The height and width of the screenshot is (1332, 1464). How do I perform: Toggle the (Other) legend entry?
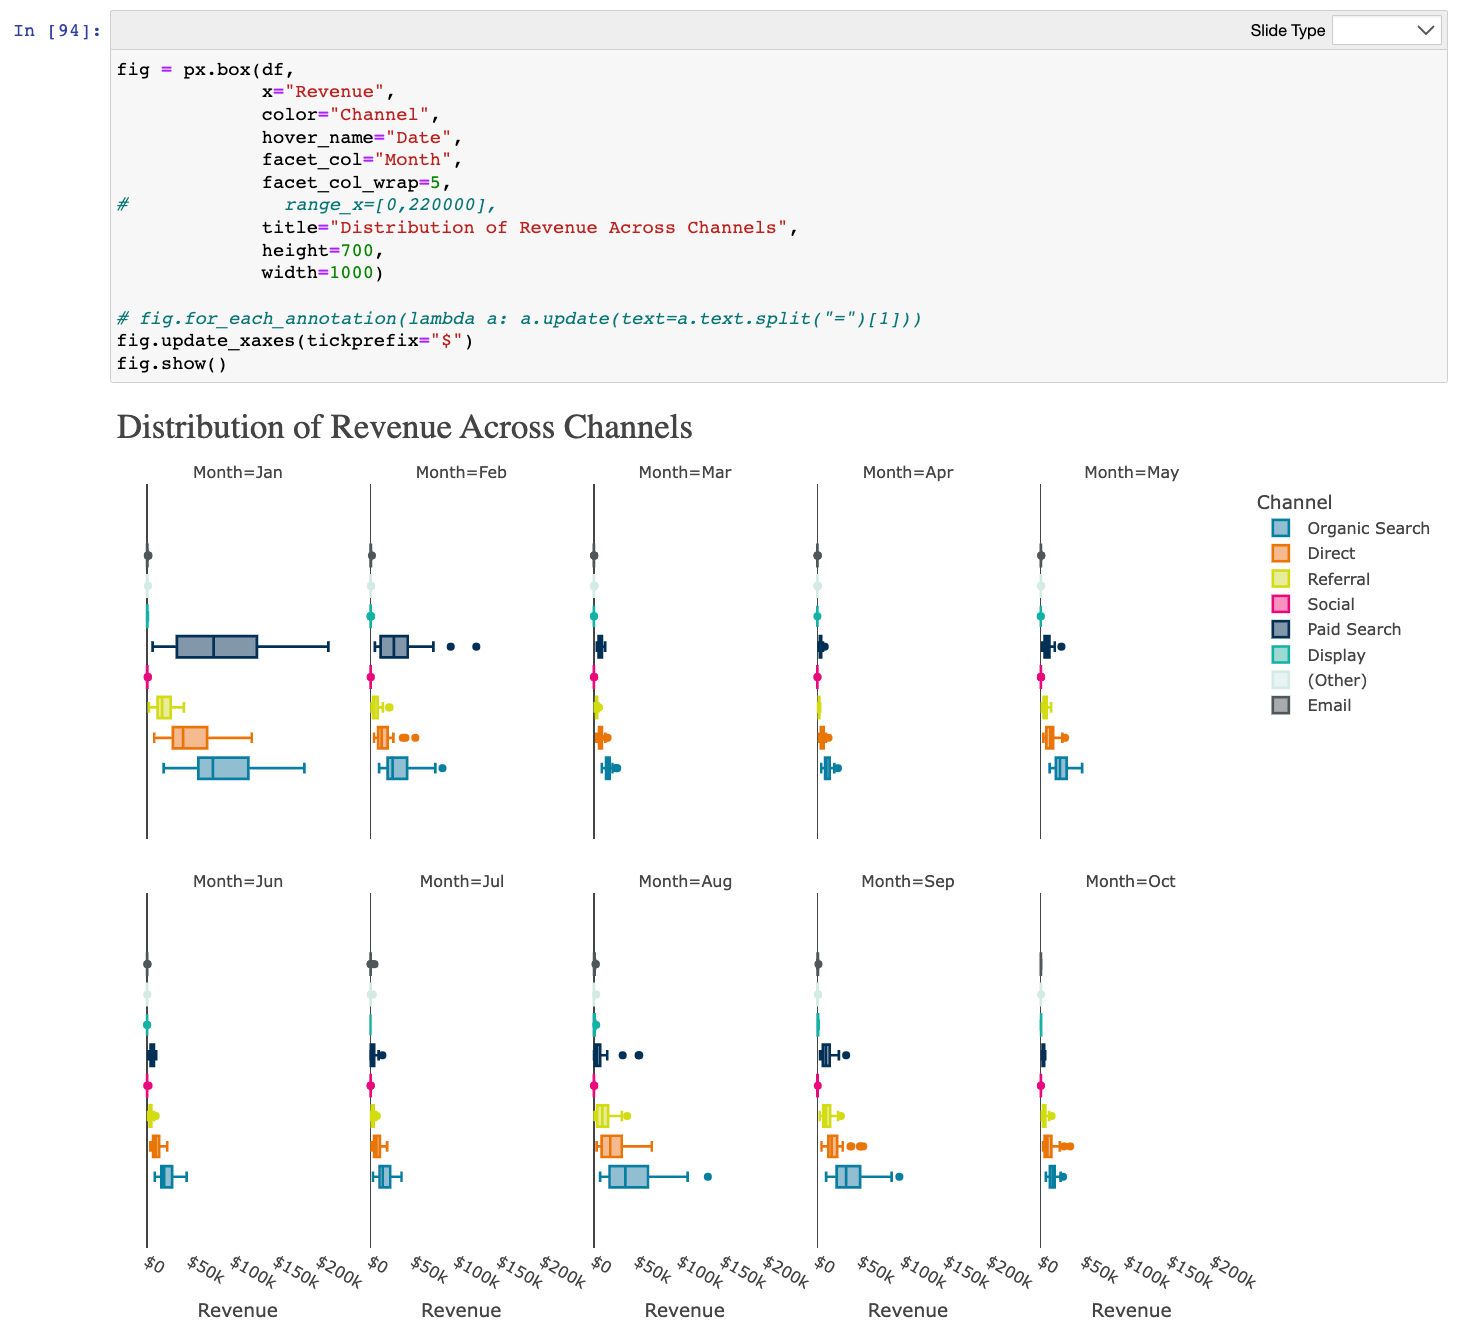[x=1336, y=680]
